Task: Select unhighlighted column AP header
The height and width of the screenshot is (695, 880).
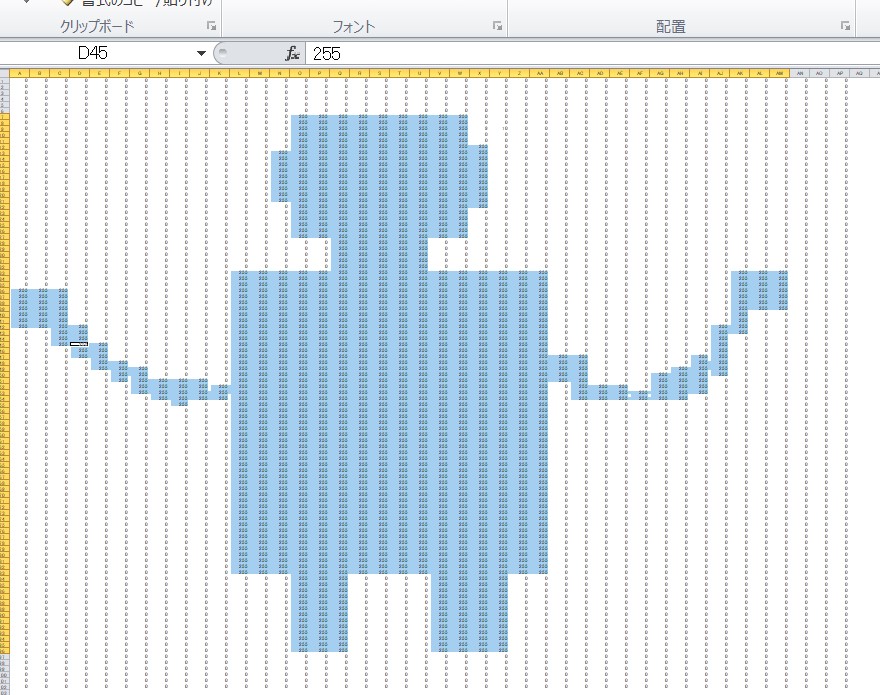Action: point(840,73)
